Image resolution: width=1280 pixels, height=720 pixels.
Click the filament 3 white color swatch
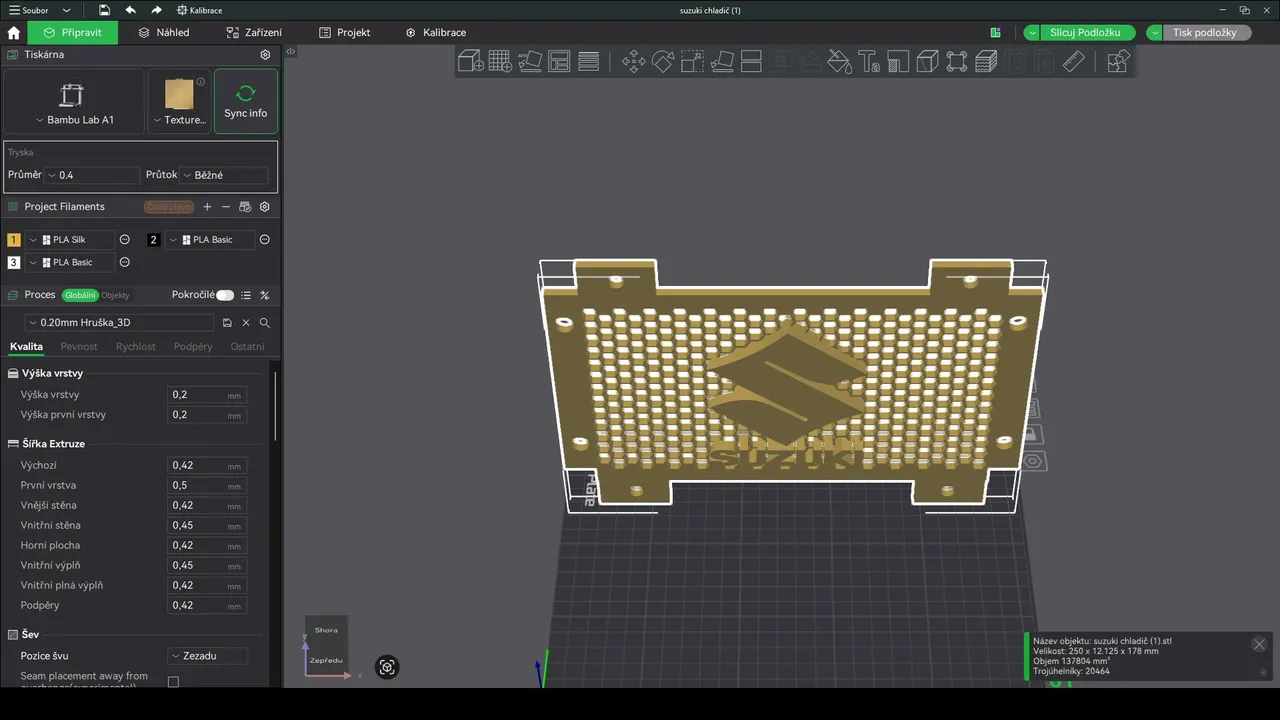(x=14, y=262)
